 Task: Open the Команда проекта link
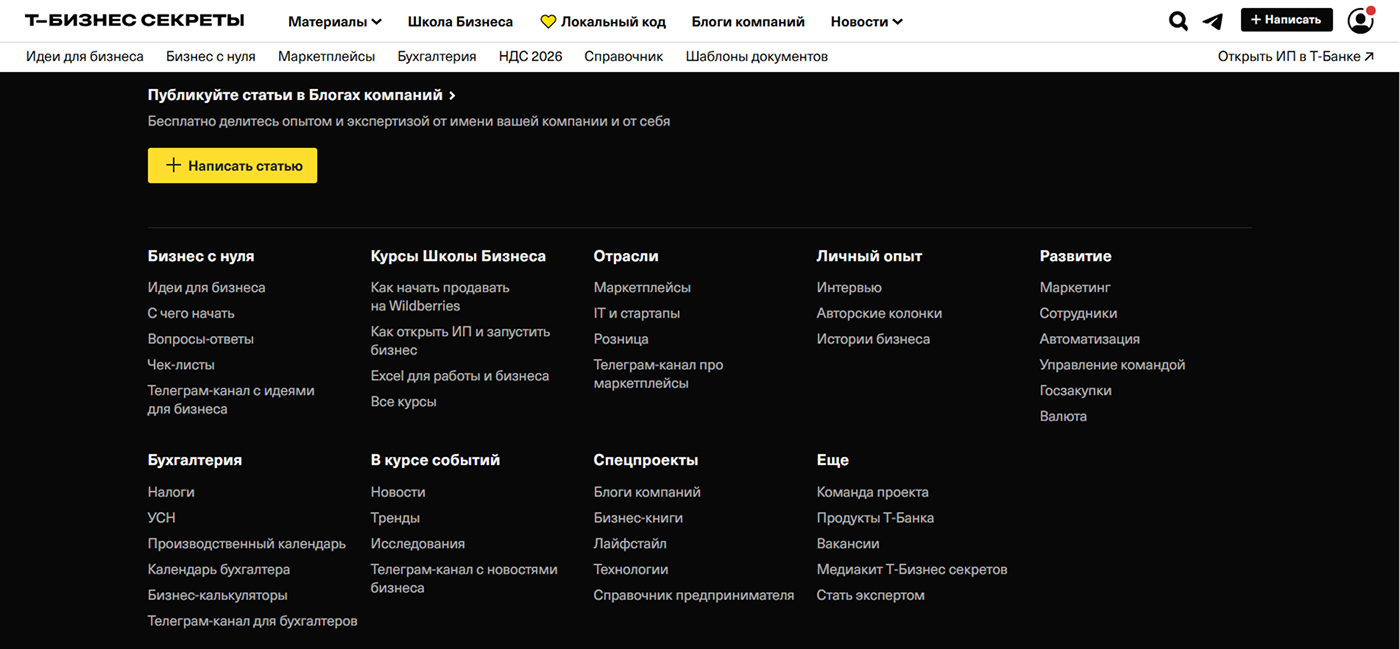(873, 492)
